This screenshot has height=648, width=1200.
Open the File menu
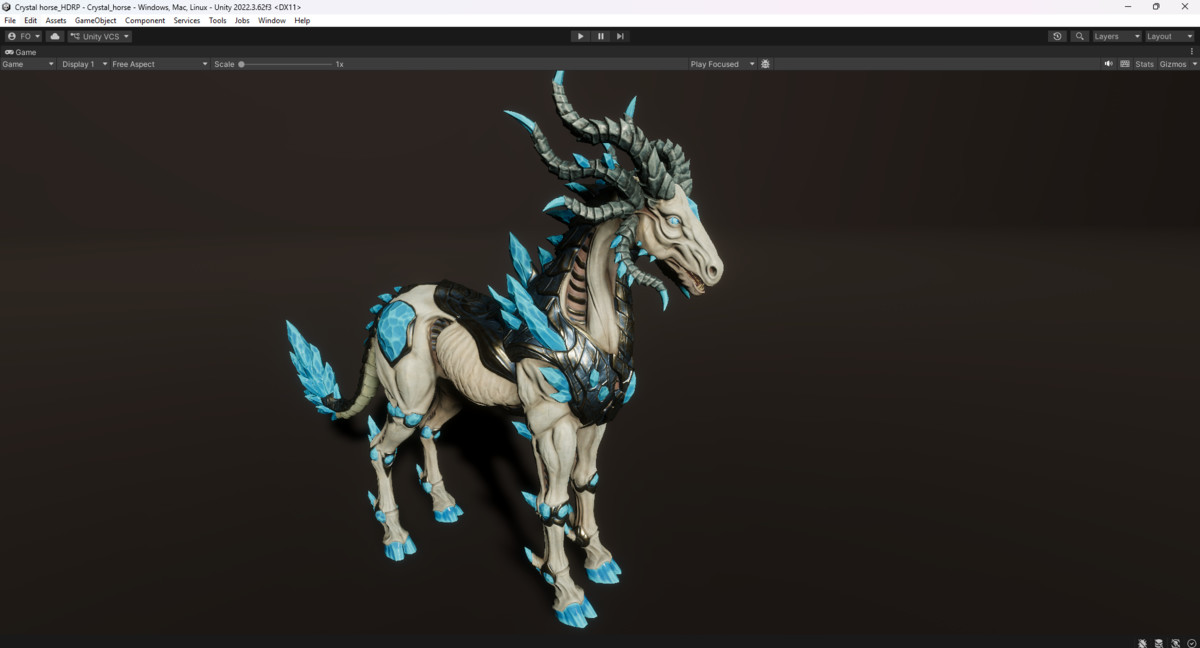point(10,20)
